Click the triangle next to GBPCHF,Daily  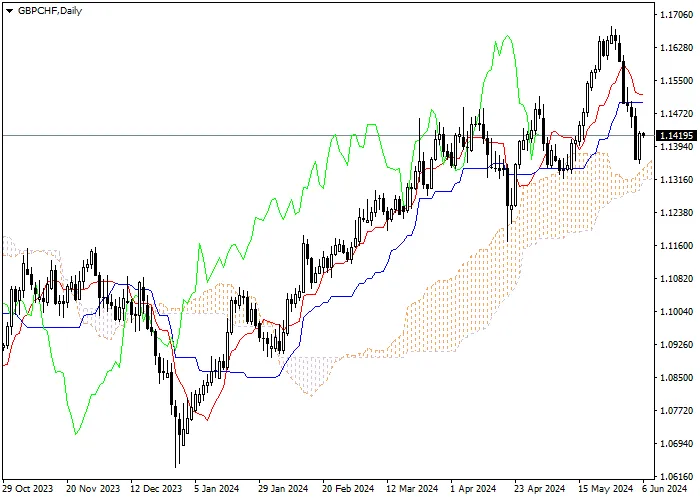(x=9, y=11)
